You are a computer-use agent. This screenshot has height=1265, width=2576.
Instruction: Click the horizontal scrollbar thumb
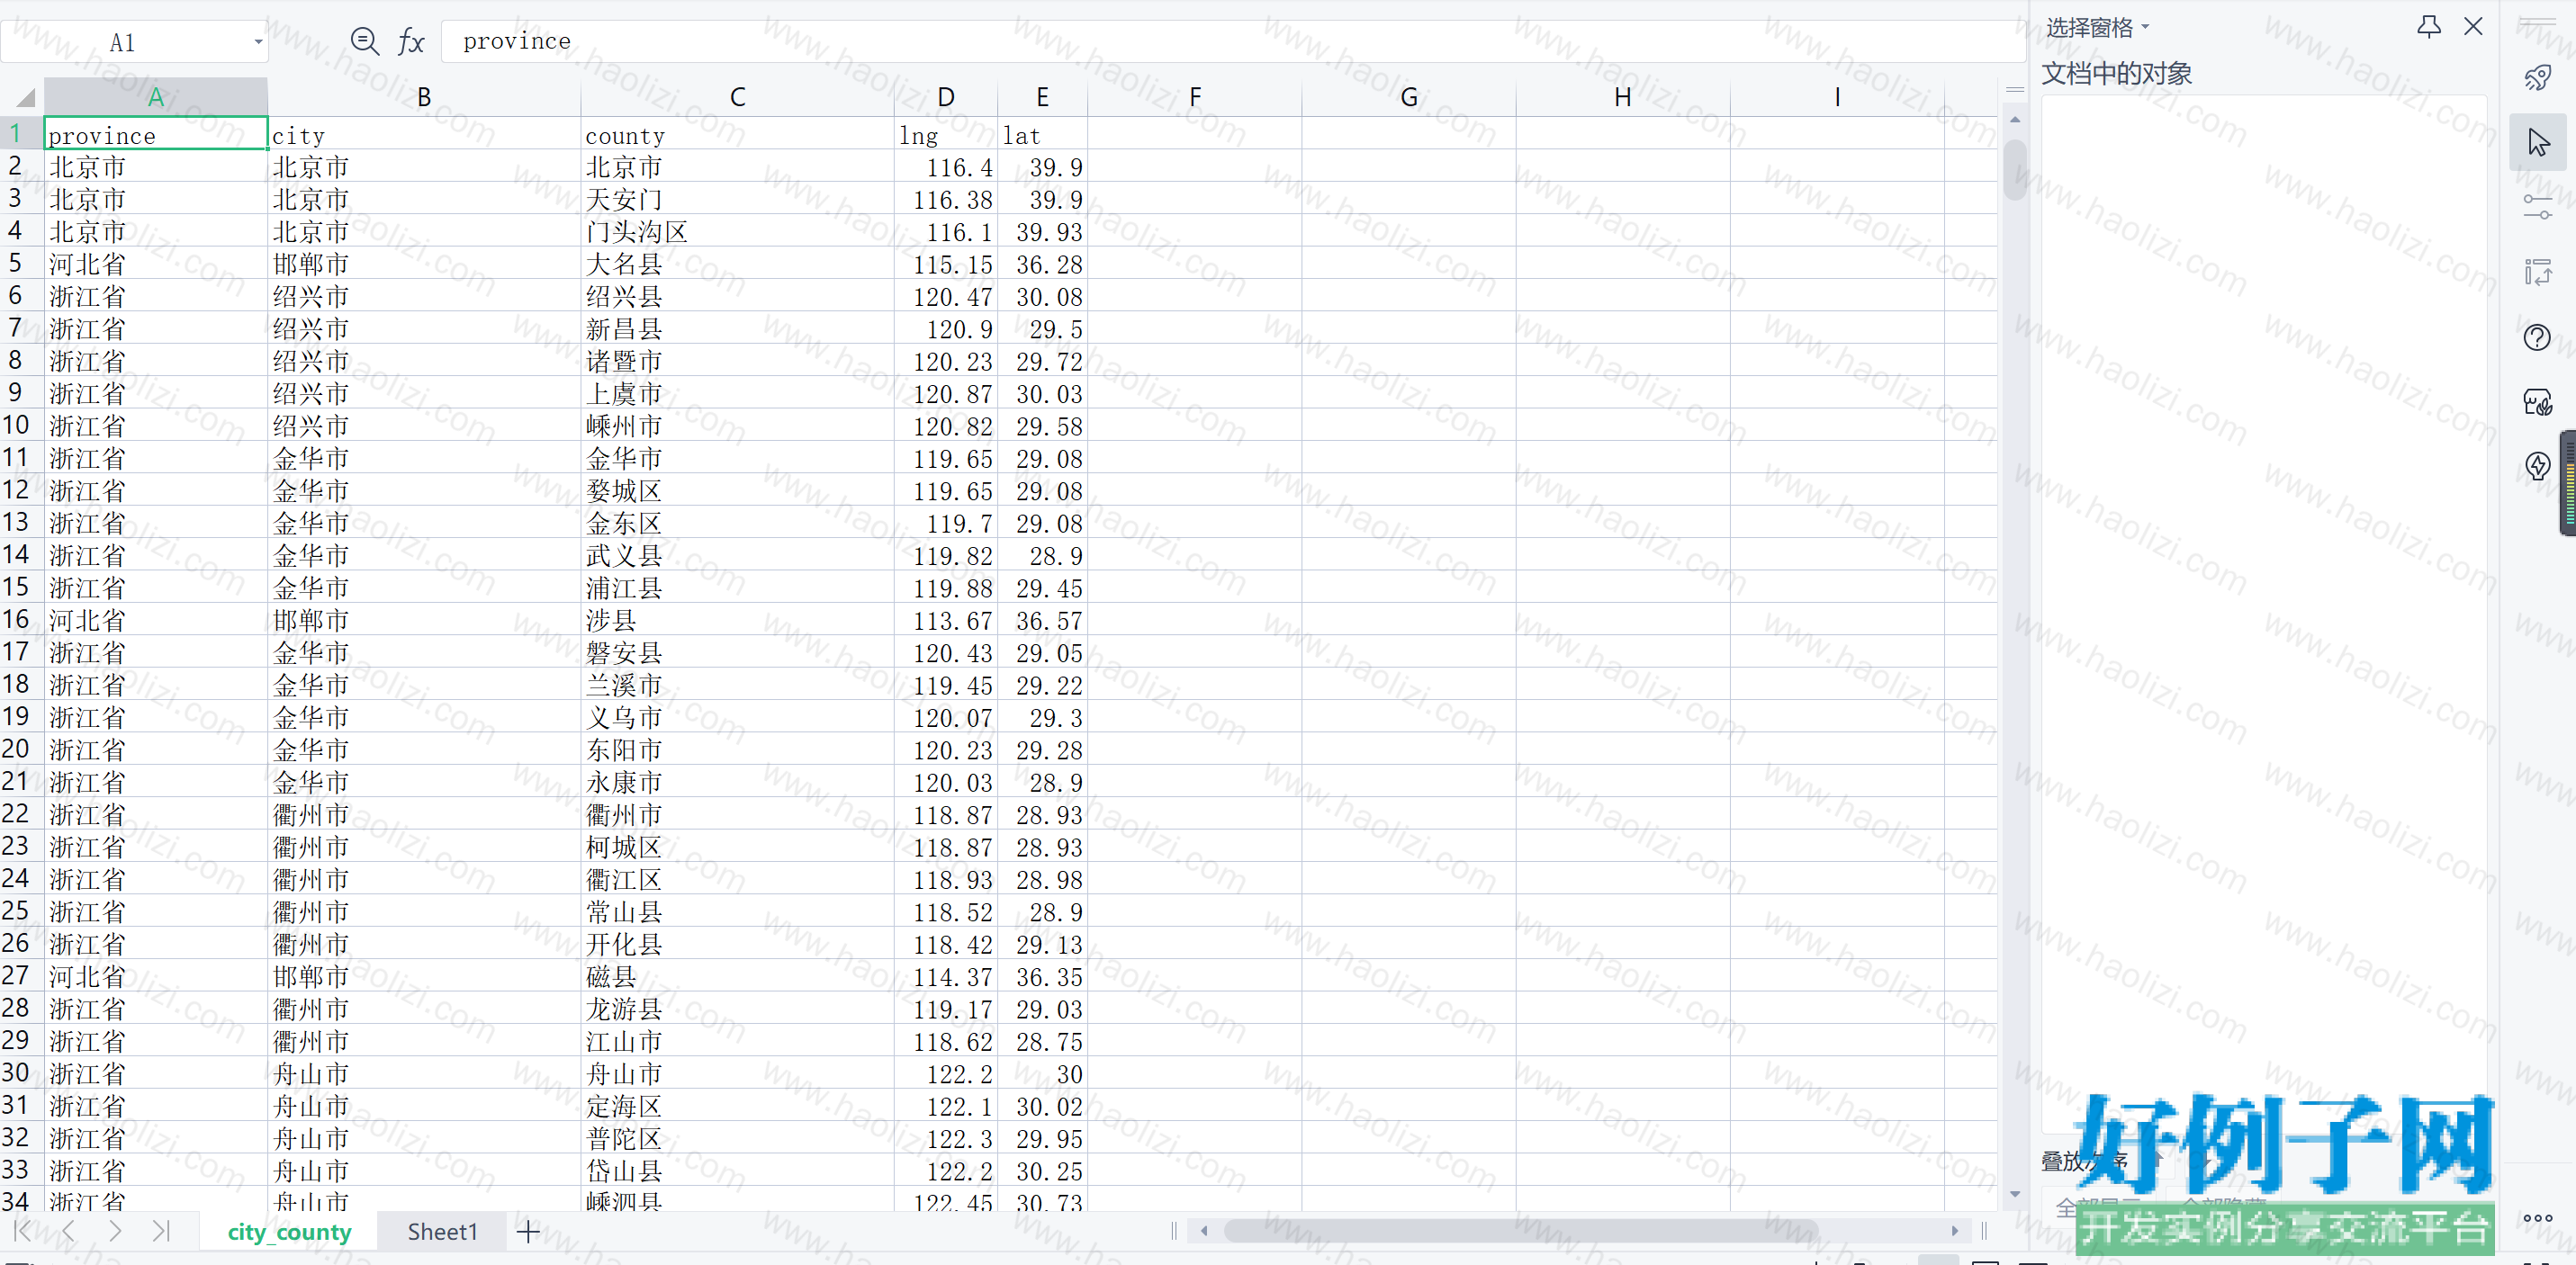point(1520,1231)
